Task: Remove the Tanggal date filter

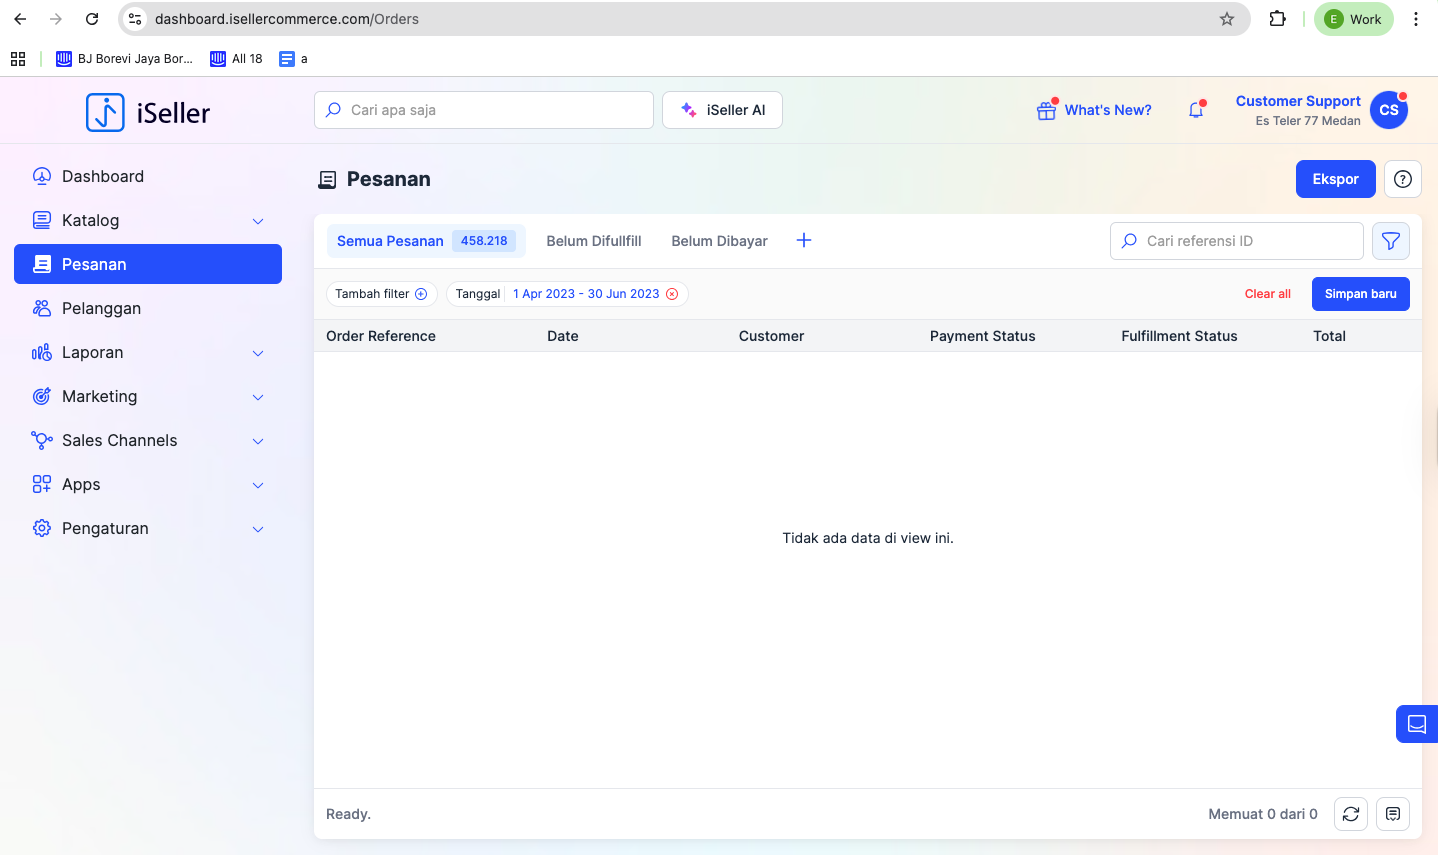Action: 672,294
